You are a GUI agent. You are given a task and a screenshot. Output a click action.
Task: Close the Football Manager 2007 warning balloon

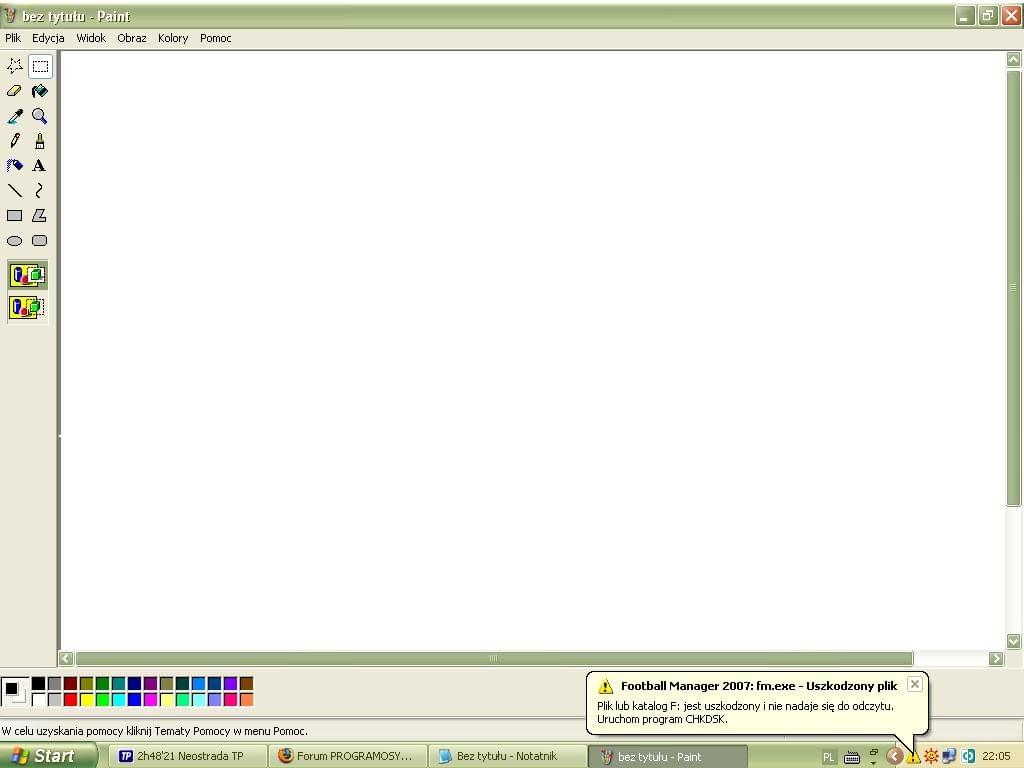[914, 684]
